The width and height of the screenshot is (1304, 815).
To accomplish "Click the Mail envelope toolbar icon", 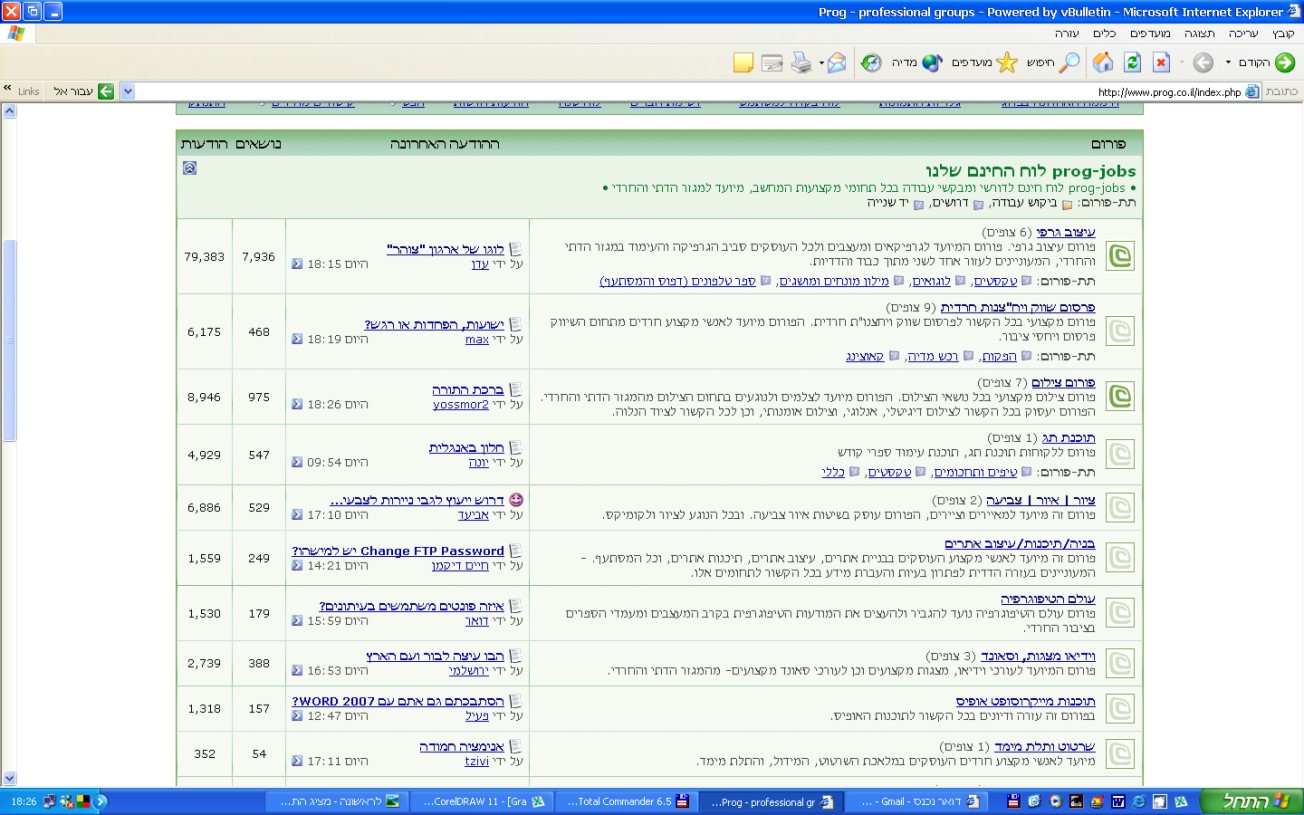I will [837, 63].
